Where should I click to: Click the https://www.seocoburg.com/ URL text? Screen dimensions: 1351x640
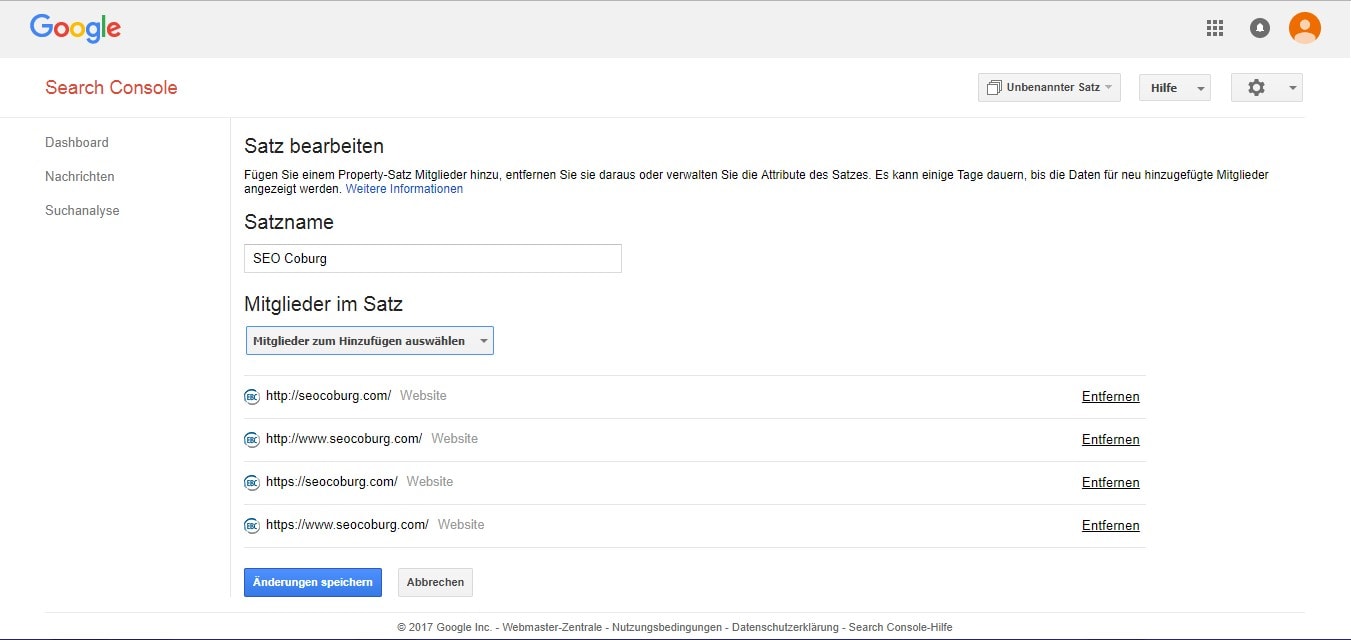click(347, 524)
